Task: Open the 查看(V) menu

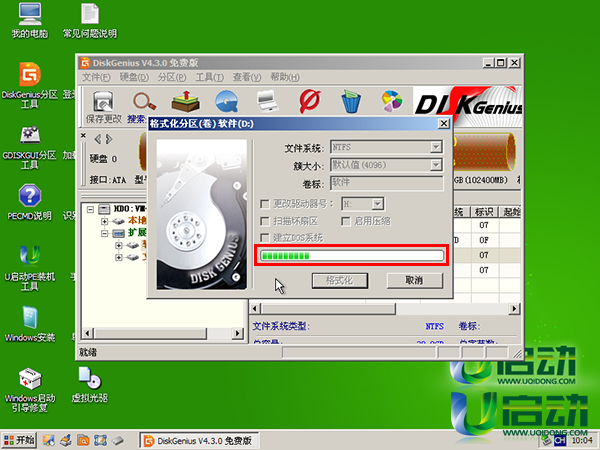Action: coord(247,77)
